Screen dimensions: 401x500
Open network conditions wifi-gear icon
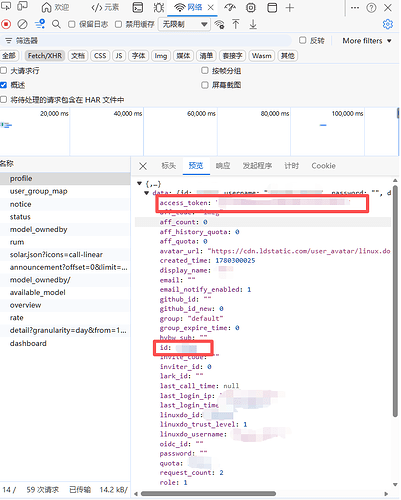tap(219, 24)
